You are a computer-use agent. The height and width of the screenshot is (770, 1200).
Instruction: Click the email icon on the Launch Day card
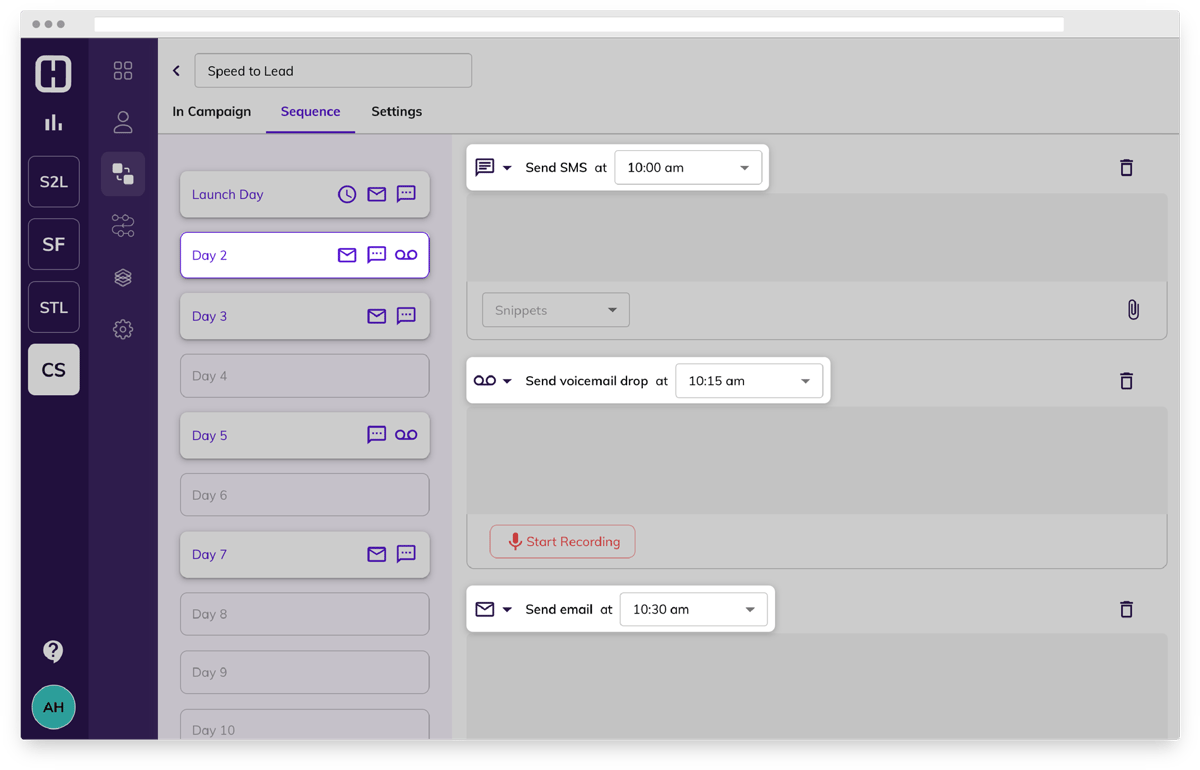(x=377, y=194)
